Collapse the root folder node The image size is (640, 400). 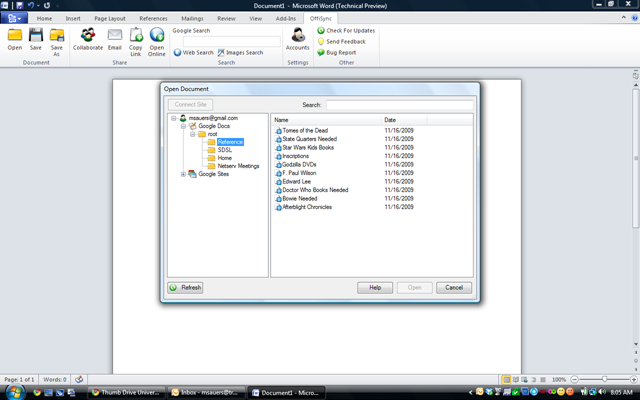(193, 134)
